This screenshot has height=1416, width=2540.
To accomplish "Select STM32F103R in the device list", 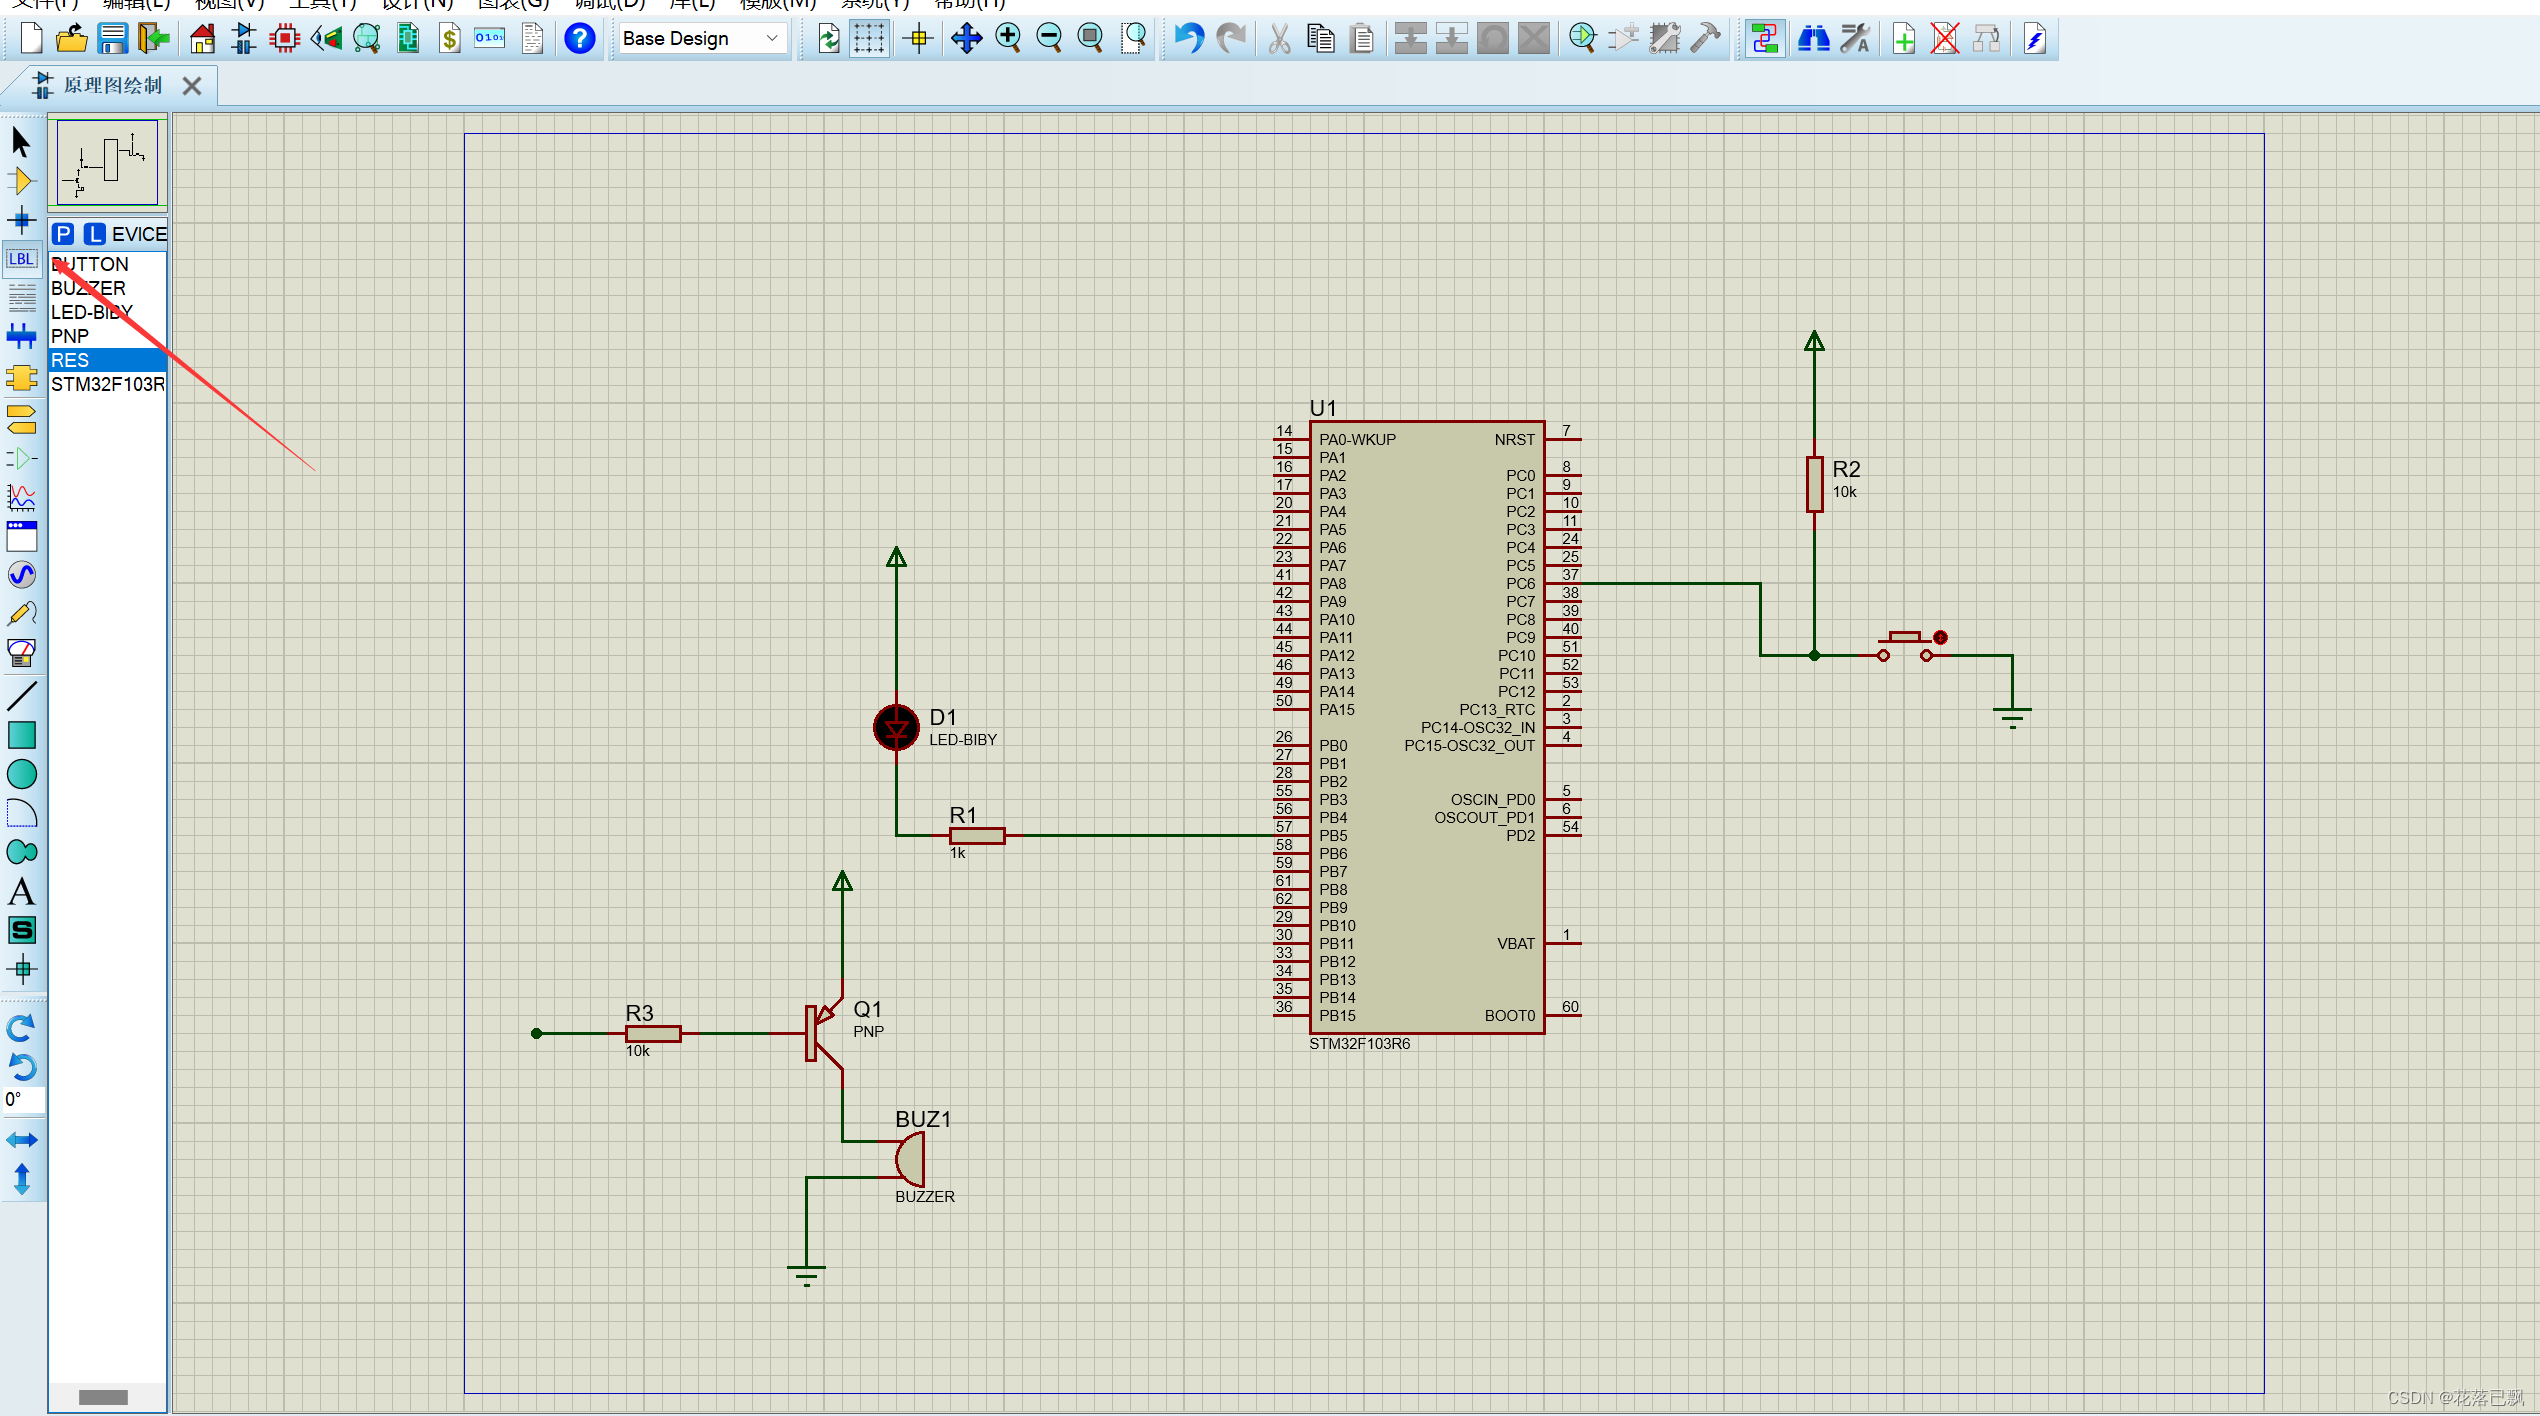I will tap(108, 384).
